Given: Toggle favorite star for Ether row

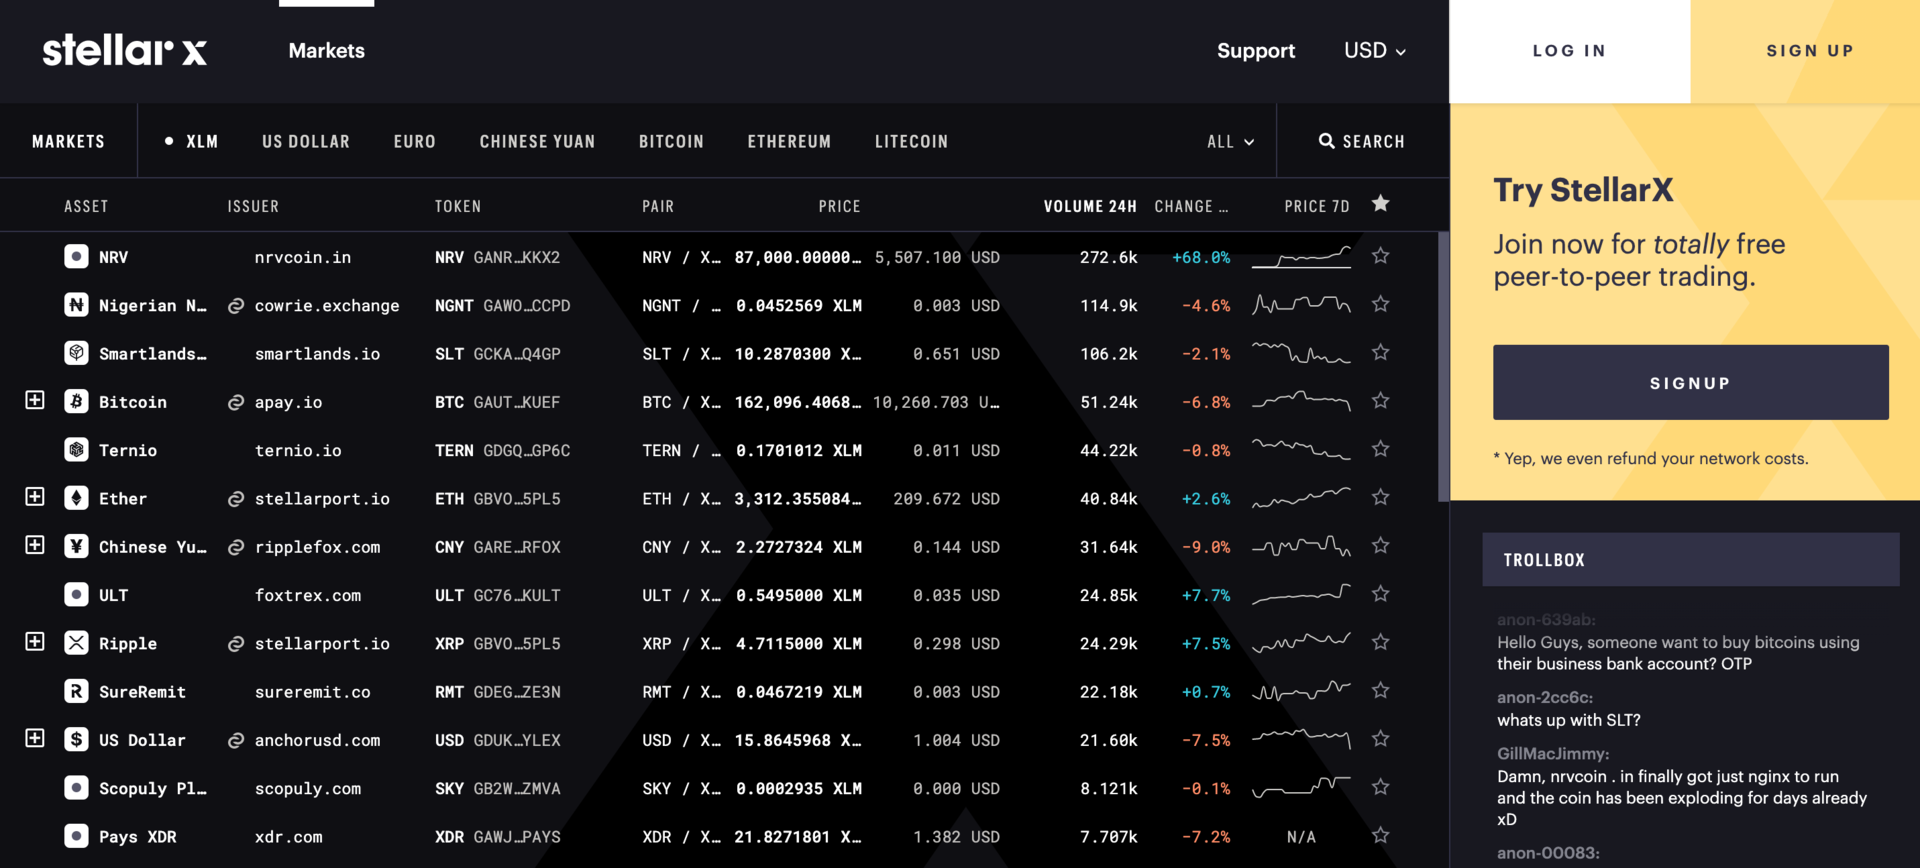Looking at the screenshot, I should pyautogui.click(x=1380, y=498).
